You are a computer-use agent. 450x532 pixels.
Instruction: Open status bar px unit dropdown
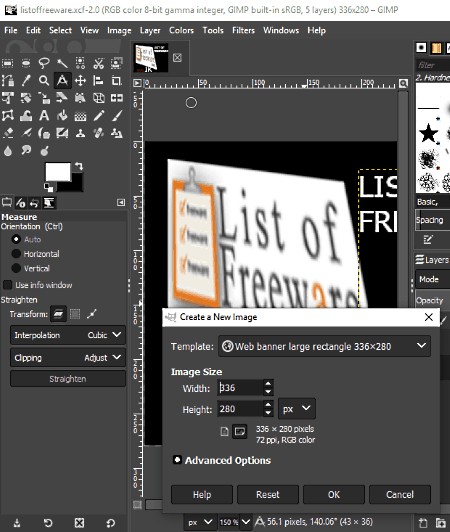click(x=199, y=522)
